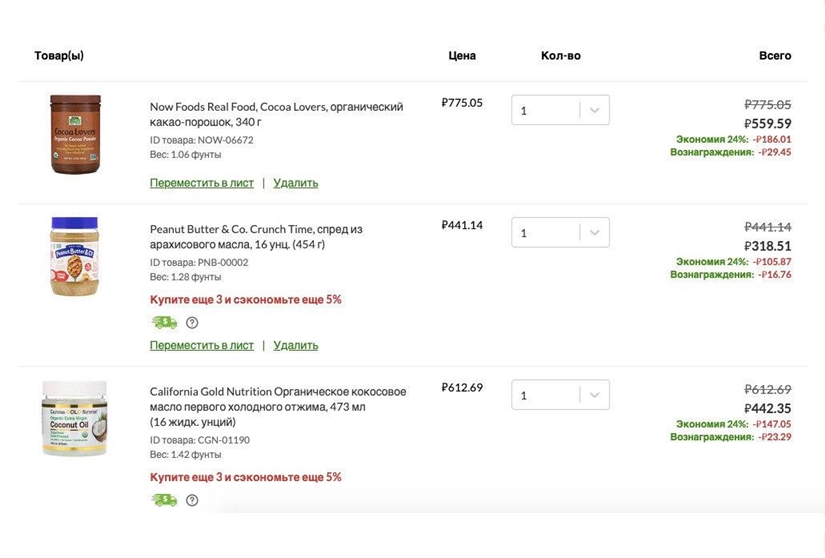Image resolution: width=825 pixels, height=558 pixels.
Task: Open the Peanut Butter & Co. jar image
Action: (76, 256)
